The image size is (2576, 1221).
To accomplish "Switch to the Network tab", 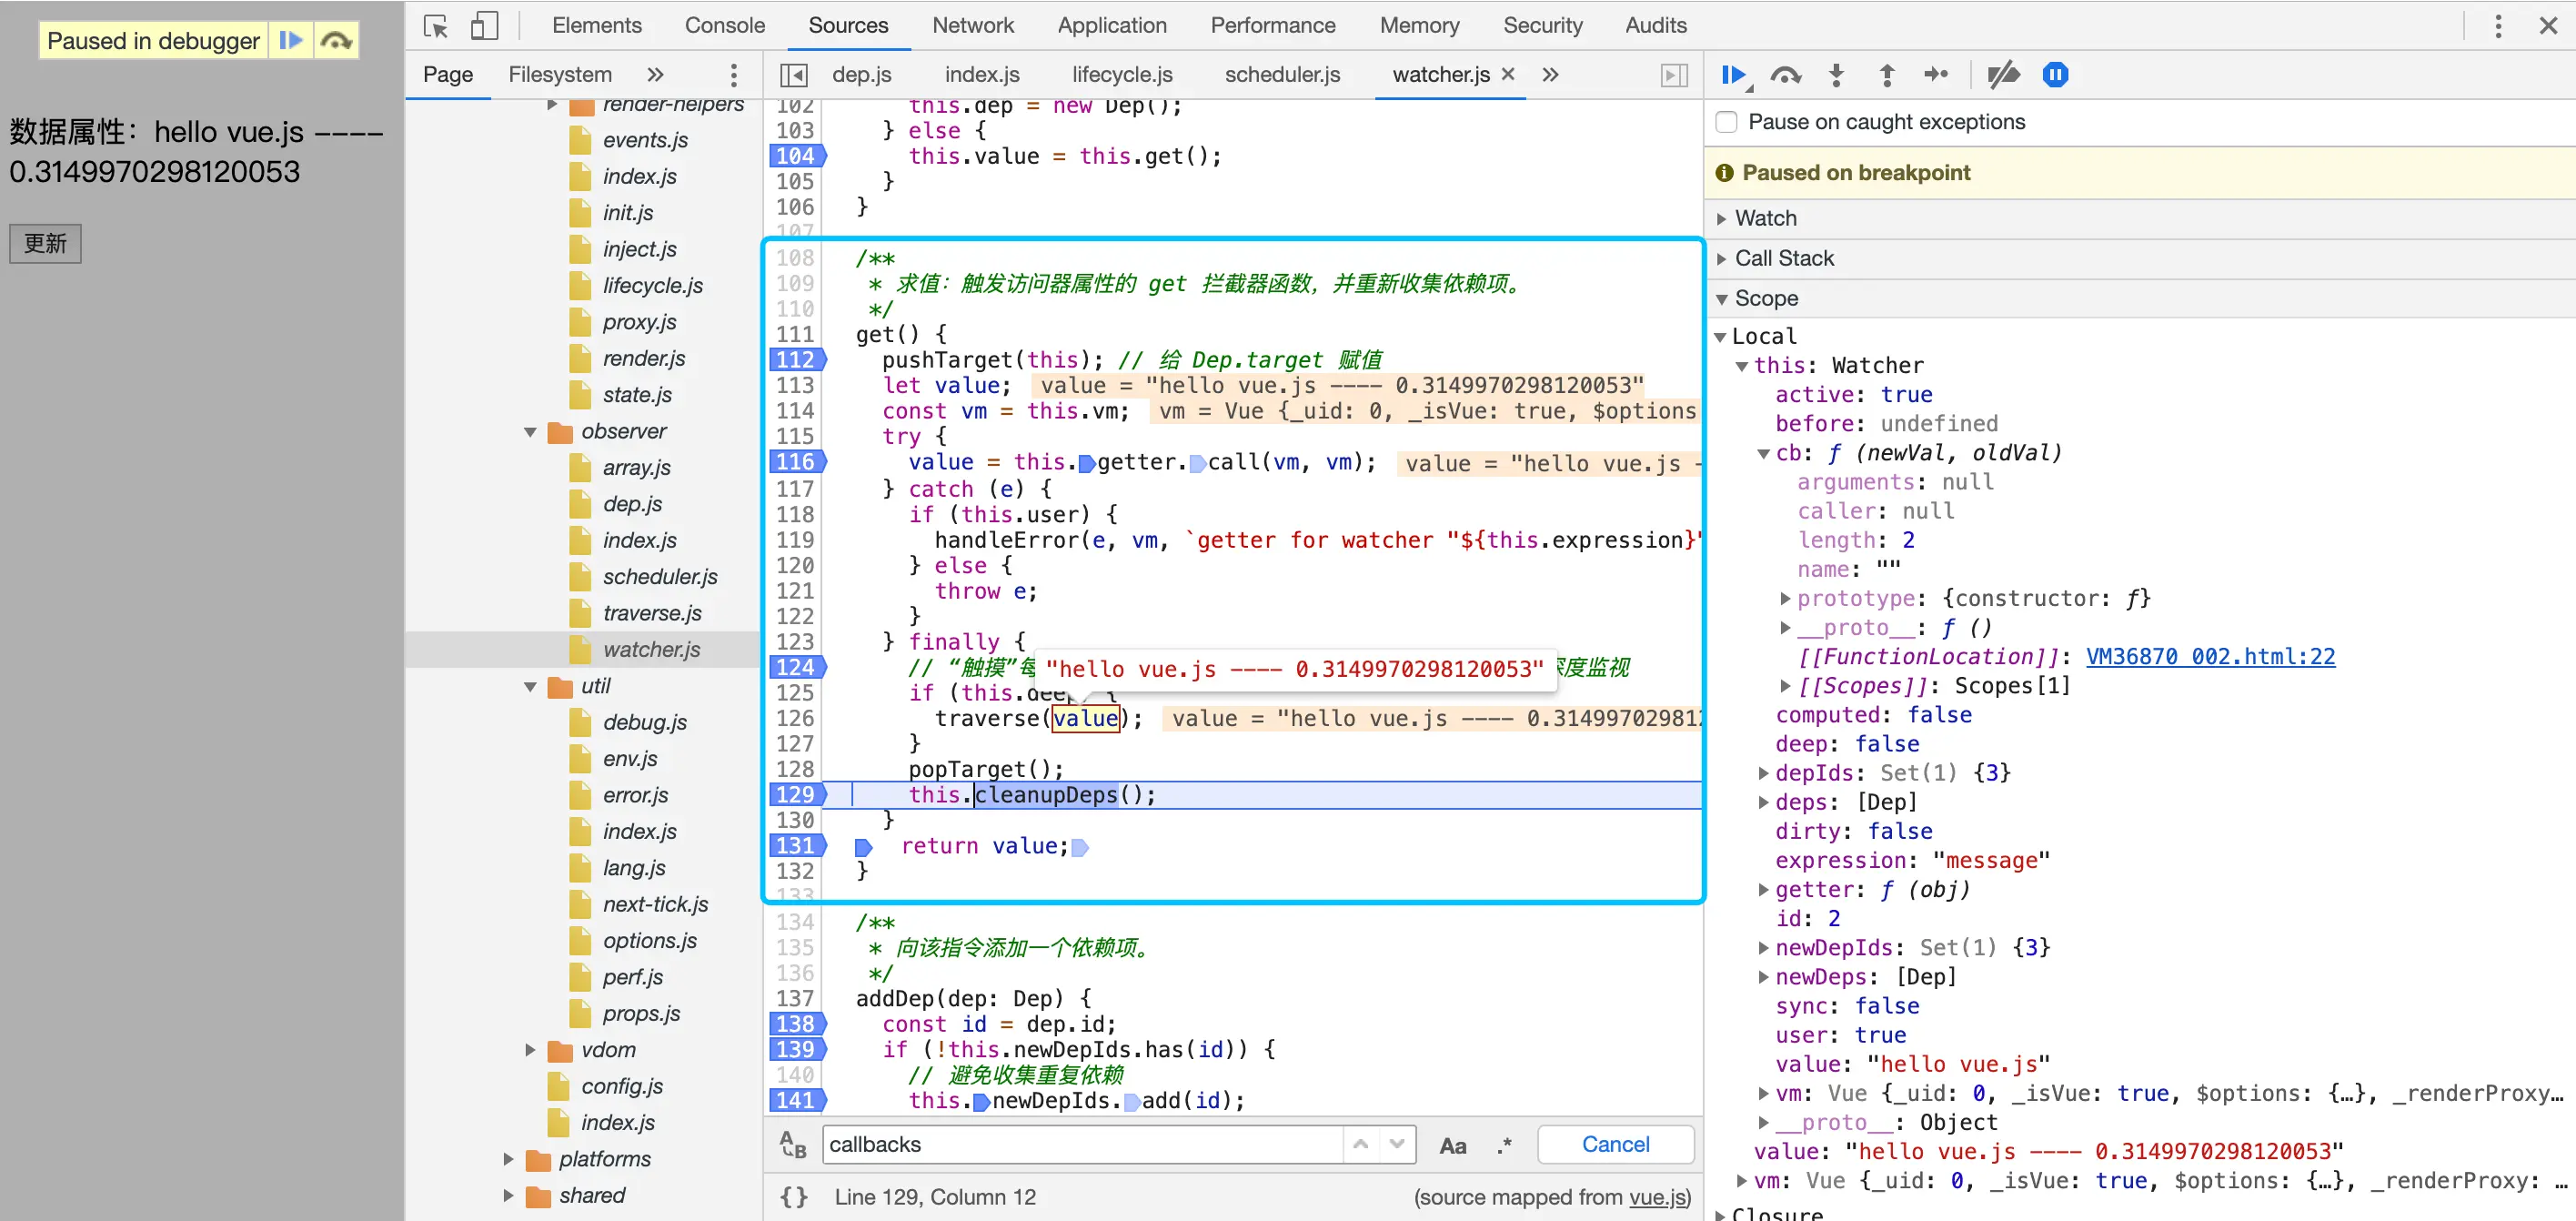I will click(x=972, y=26).
